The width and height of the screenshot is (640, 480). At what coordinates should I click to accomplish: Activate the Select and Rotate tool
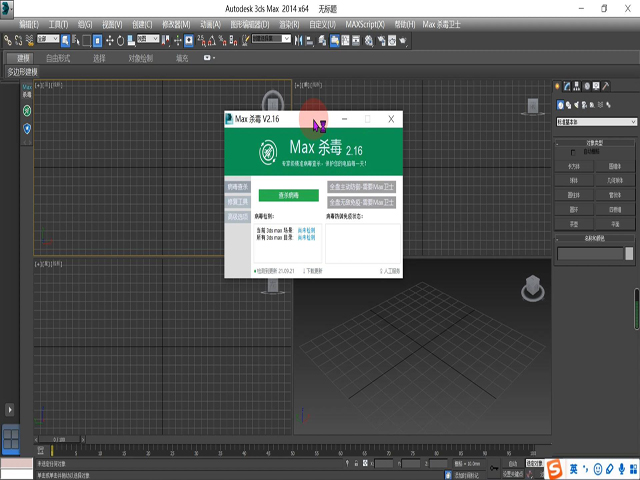[120, 40]
